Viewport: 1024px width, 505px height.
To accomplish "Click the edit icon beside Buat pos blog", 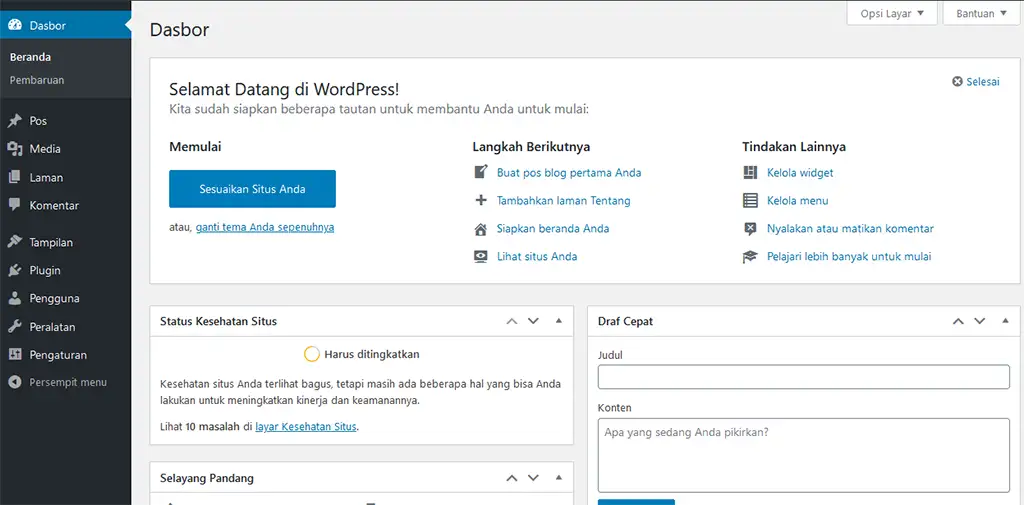I will click(481, 172).
